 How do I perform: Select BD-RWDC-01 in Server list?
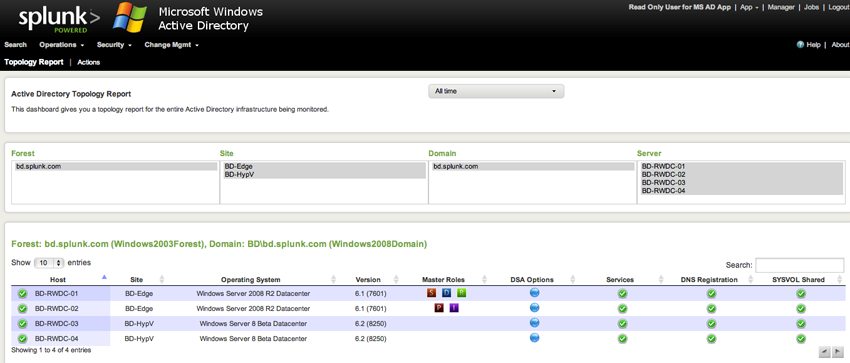pos(741,166)
